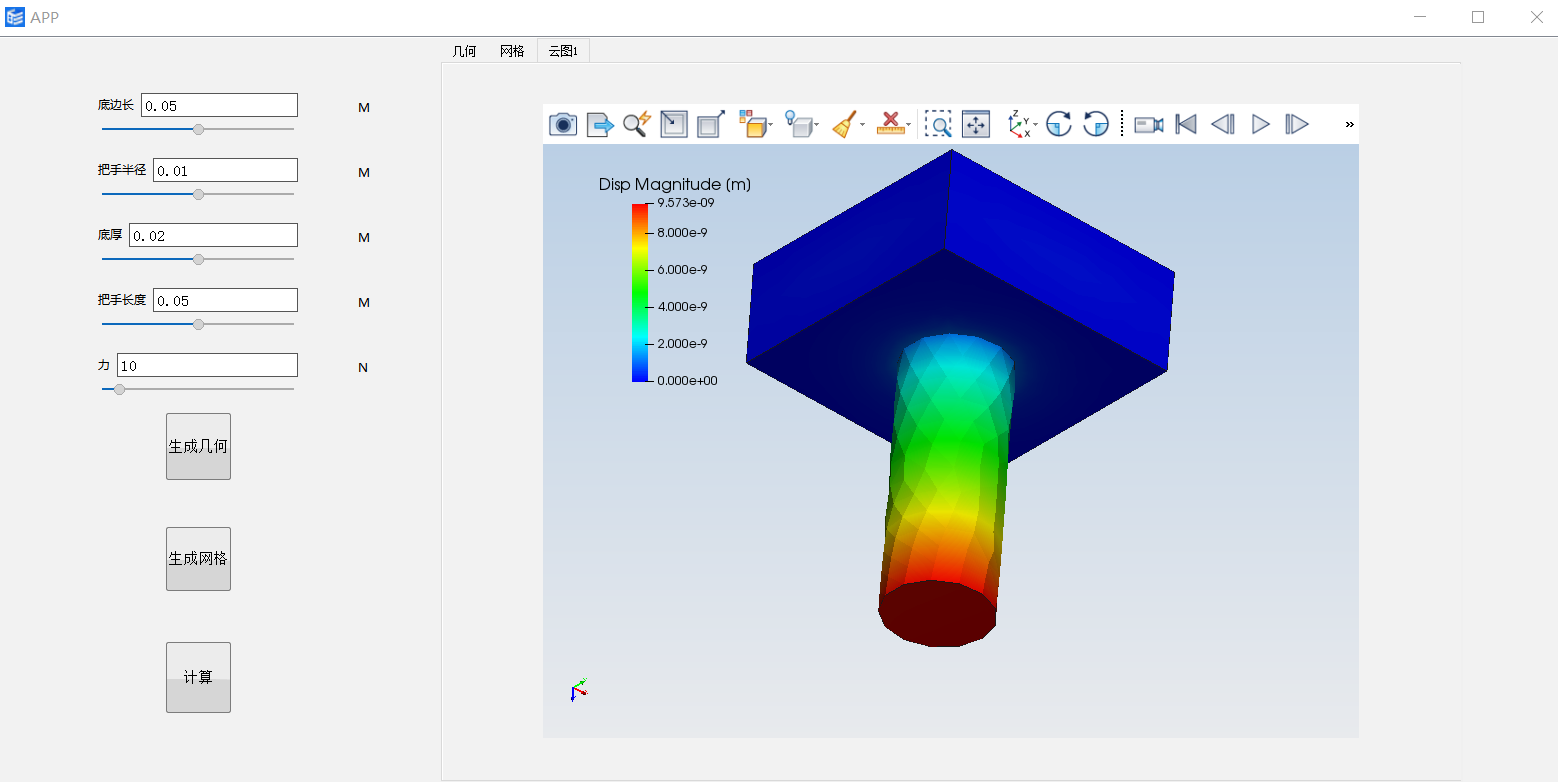Open dropdown arrow next to yellow cube icon

pos(771,125)
